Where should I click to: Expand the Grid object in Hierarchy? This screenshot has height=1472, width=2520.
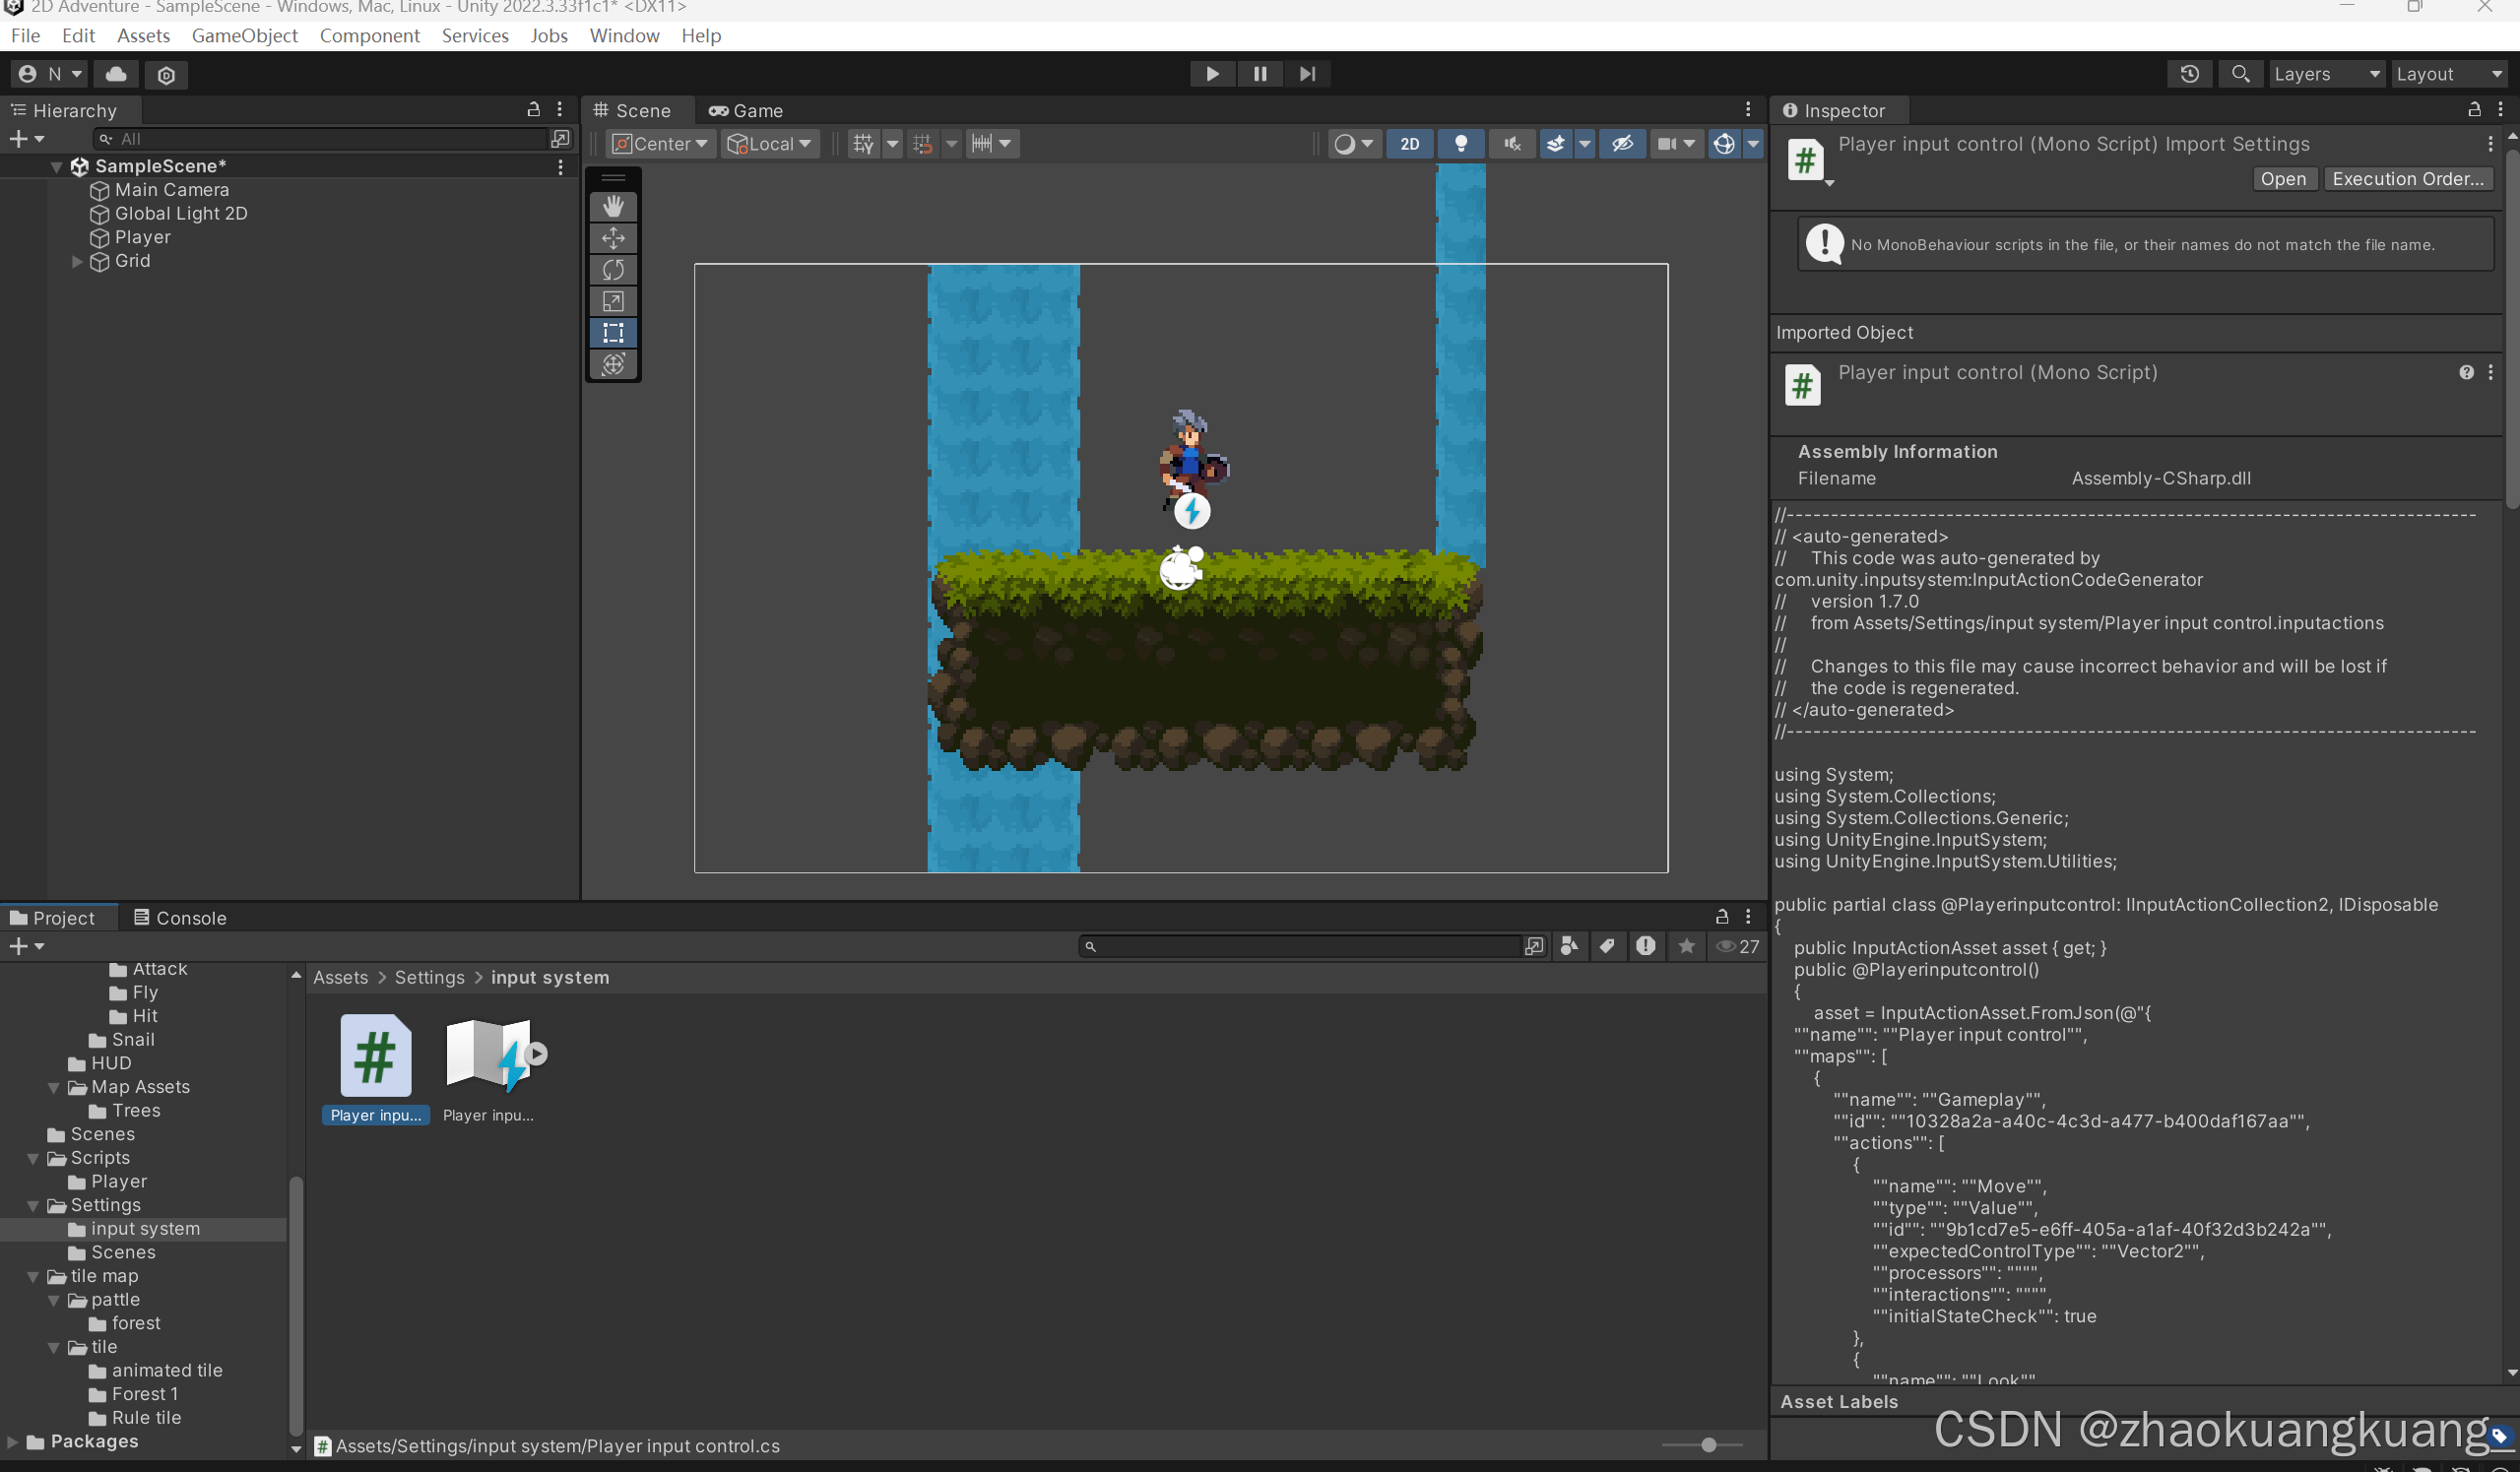coord(77,261)
